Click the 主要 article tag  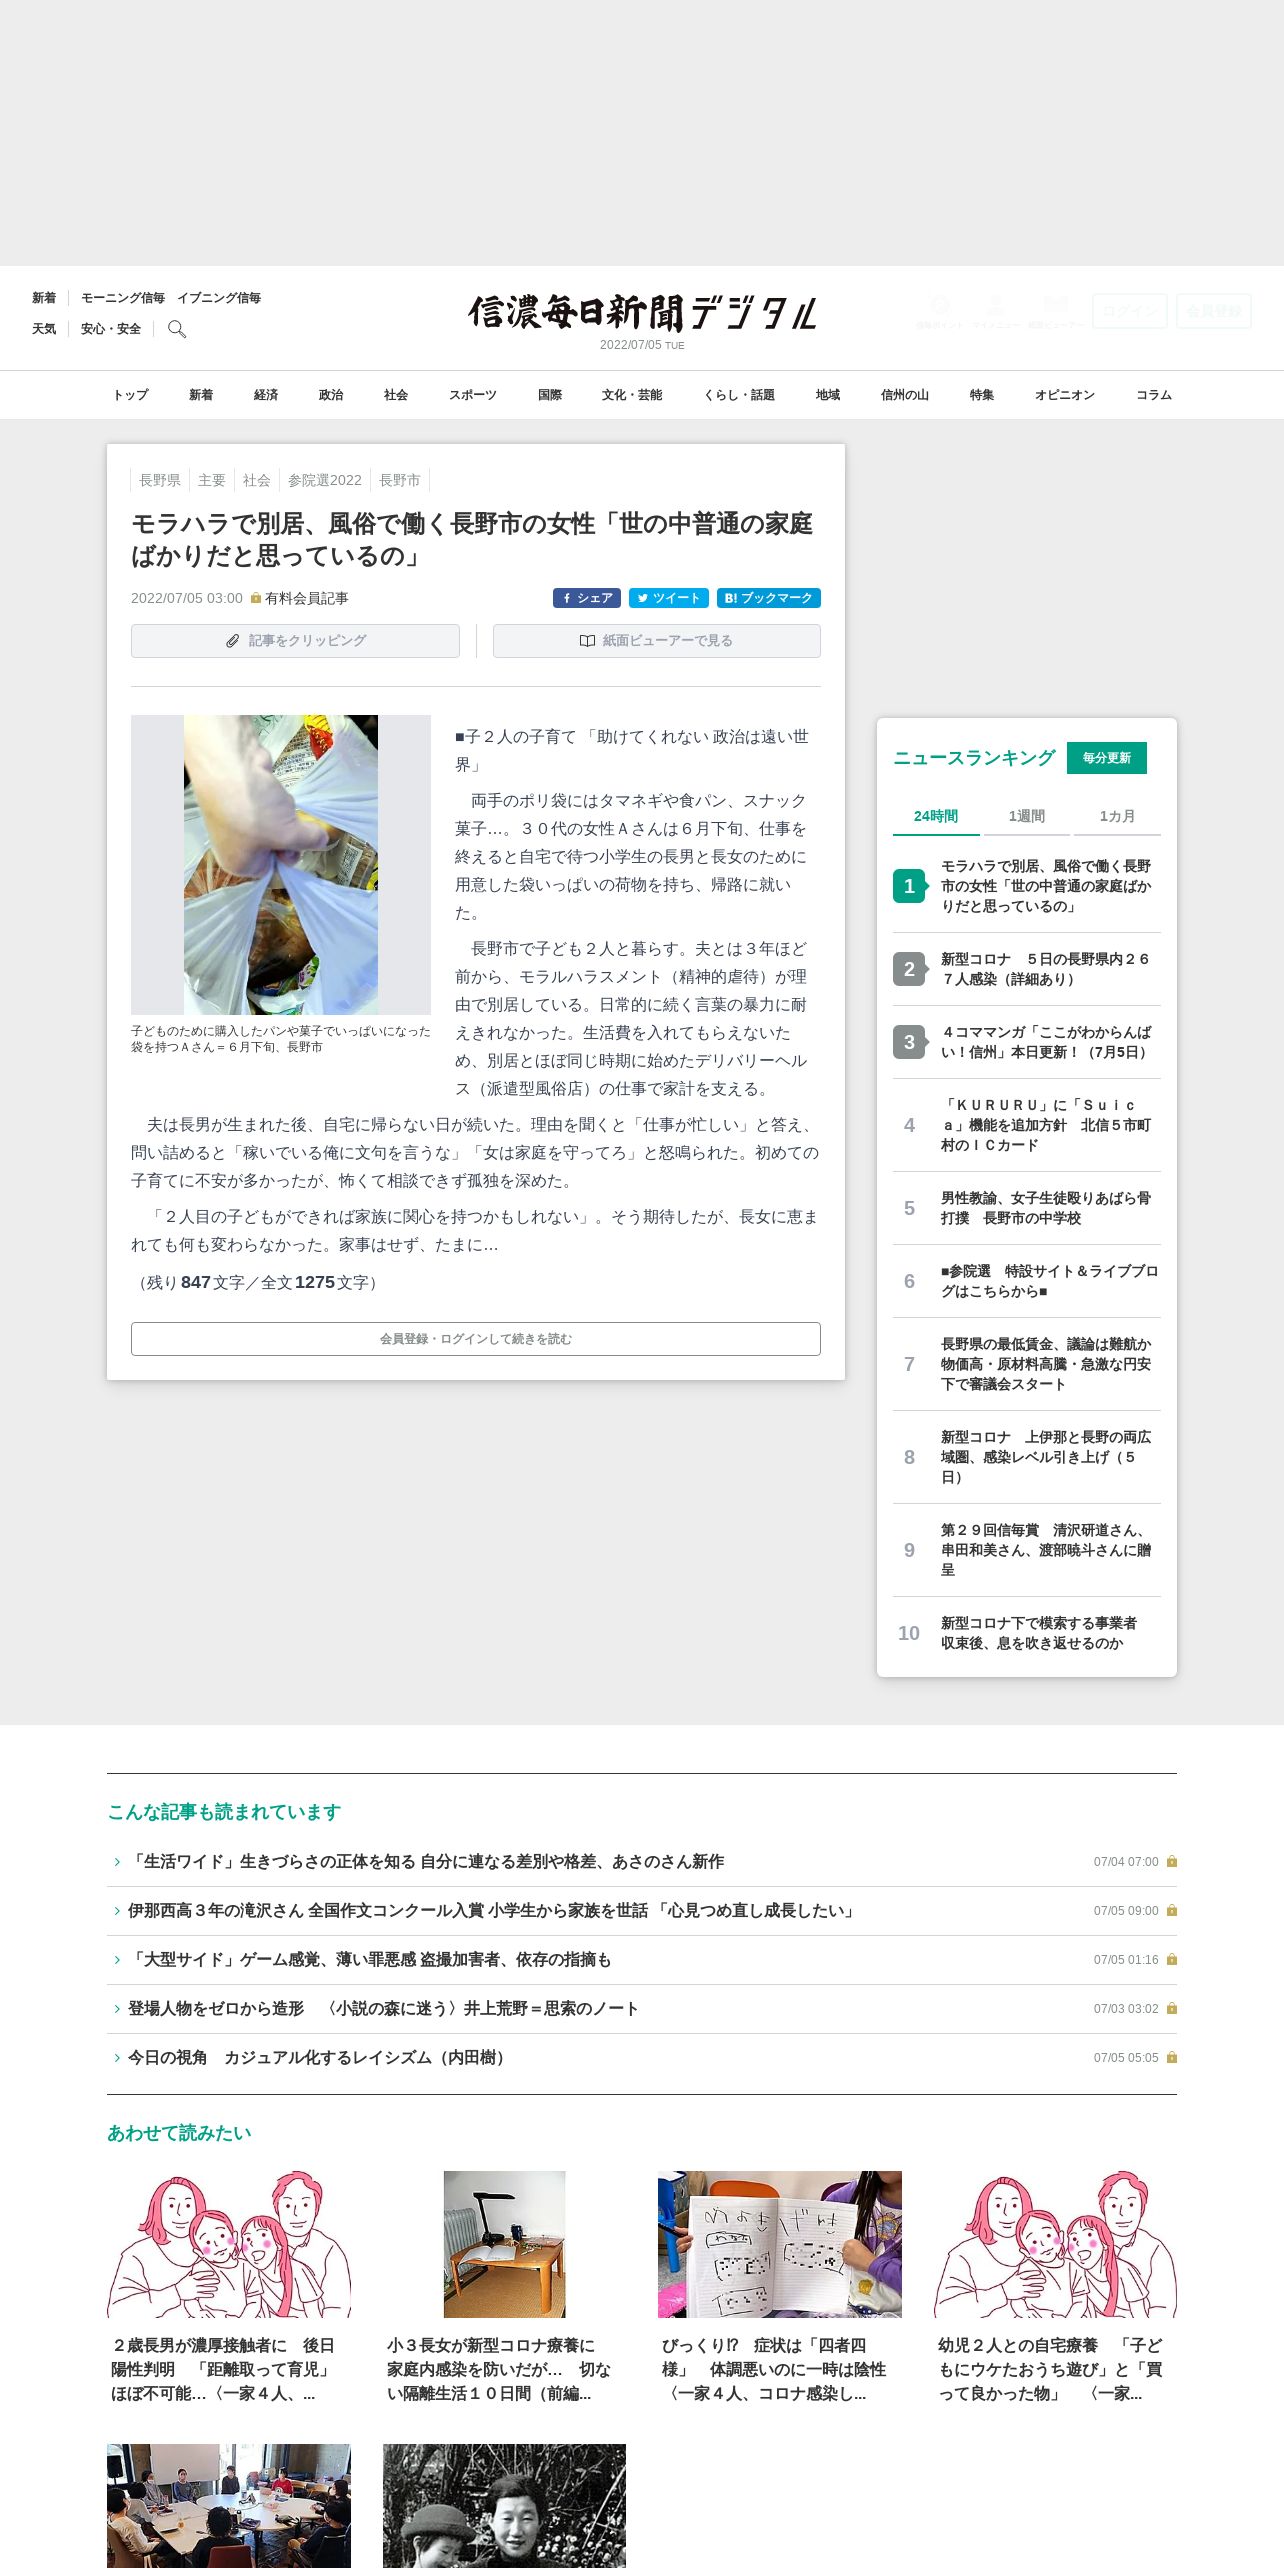[212, 480]
